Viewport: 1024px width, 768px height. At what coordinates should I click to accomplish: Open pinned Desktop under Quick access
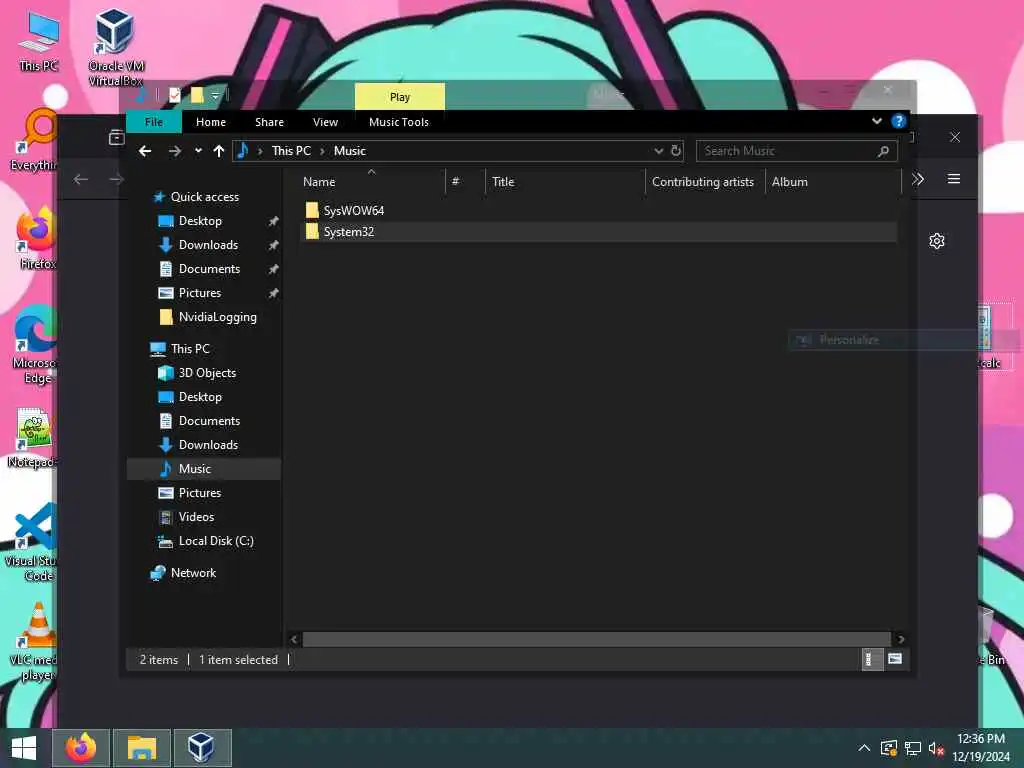200,221
